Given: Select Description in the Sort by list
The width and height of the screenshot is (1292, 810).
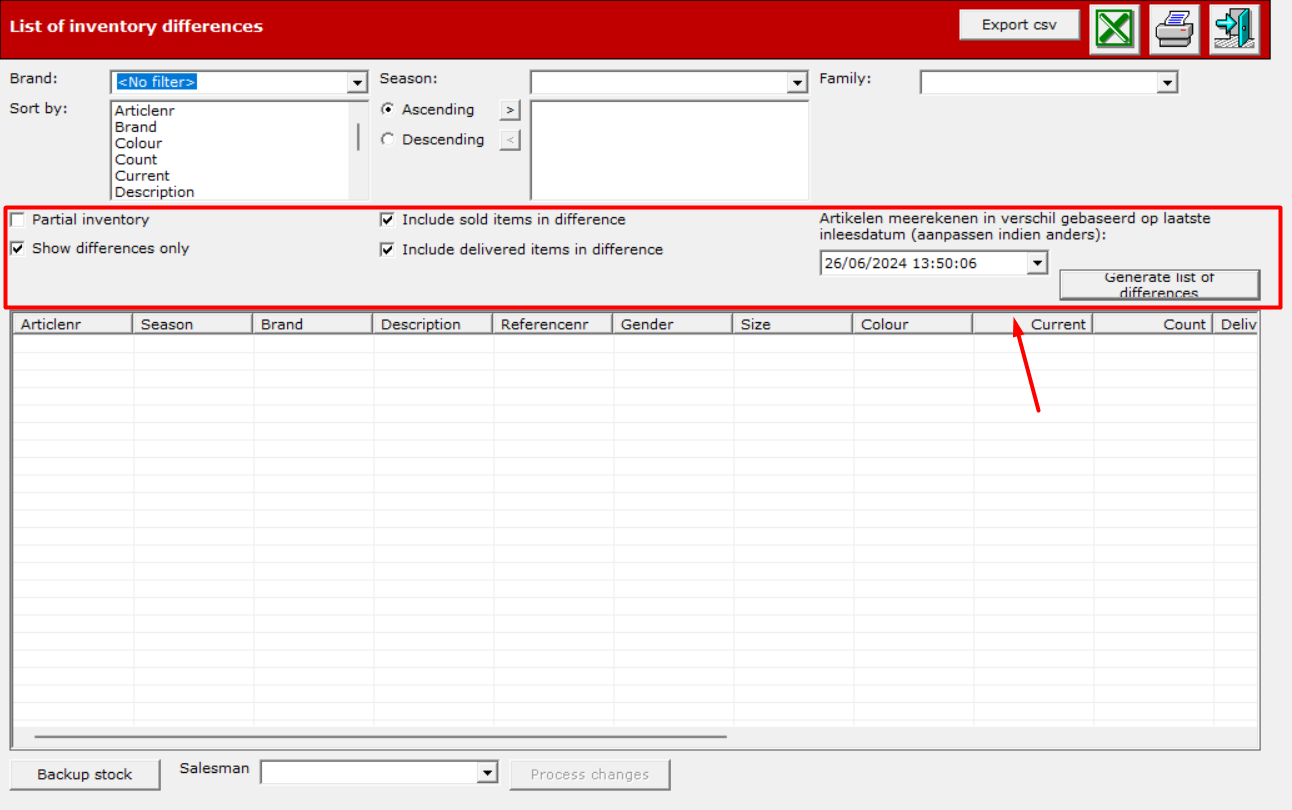Looking at the screenshot, I should 154,192.
